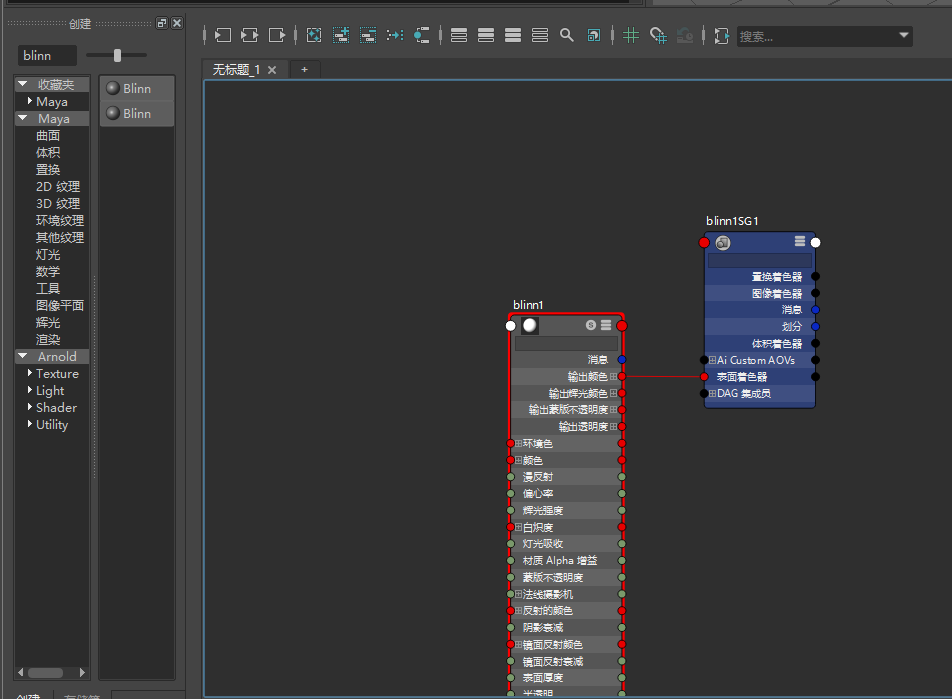952x699 pixels.
Task: Expand DAG 集成员 on blinn1SG1
Action: (712, 394)
